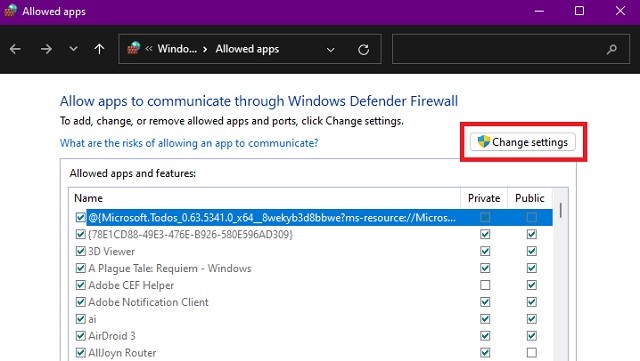Image resolution: width=640 pixels, height=361 pixels.
Task: Click inside the search input field
Action: pyautogui.click(x=498, y=49)
